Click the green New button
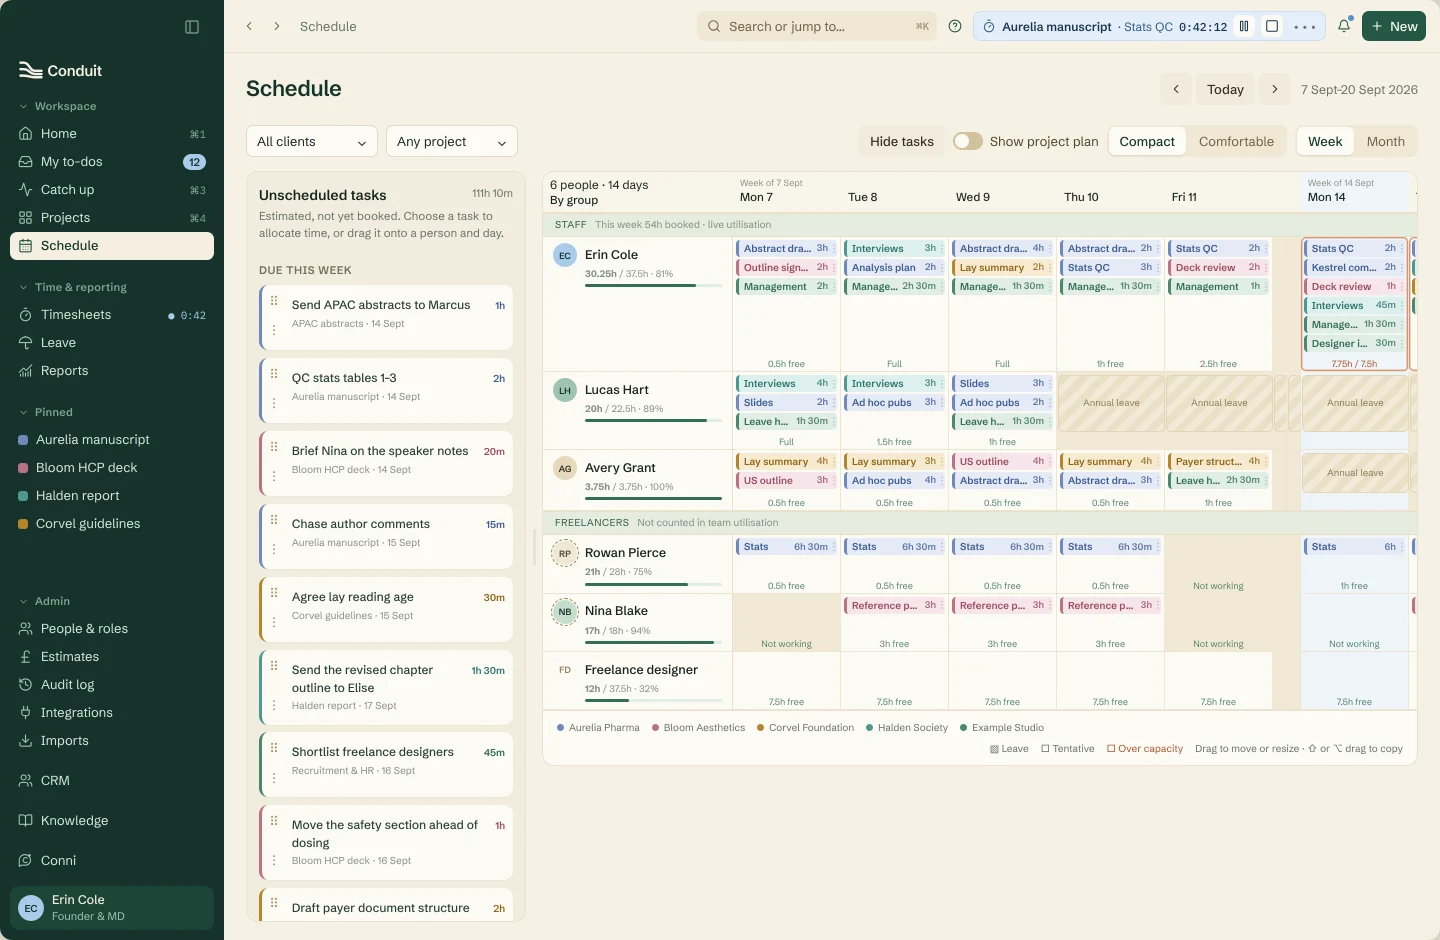 1394,27
